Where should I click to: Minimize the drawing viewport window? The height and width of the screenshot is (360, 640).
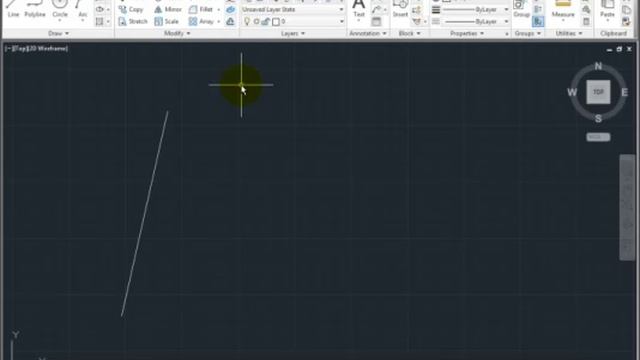pyautogui.click(x=609, y=49)
